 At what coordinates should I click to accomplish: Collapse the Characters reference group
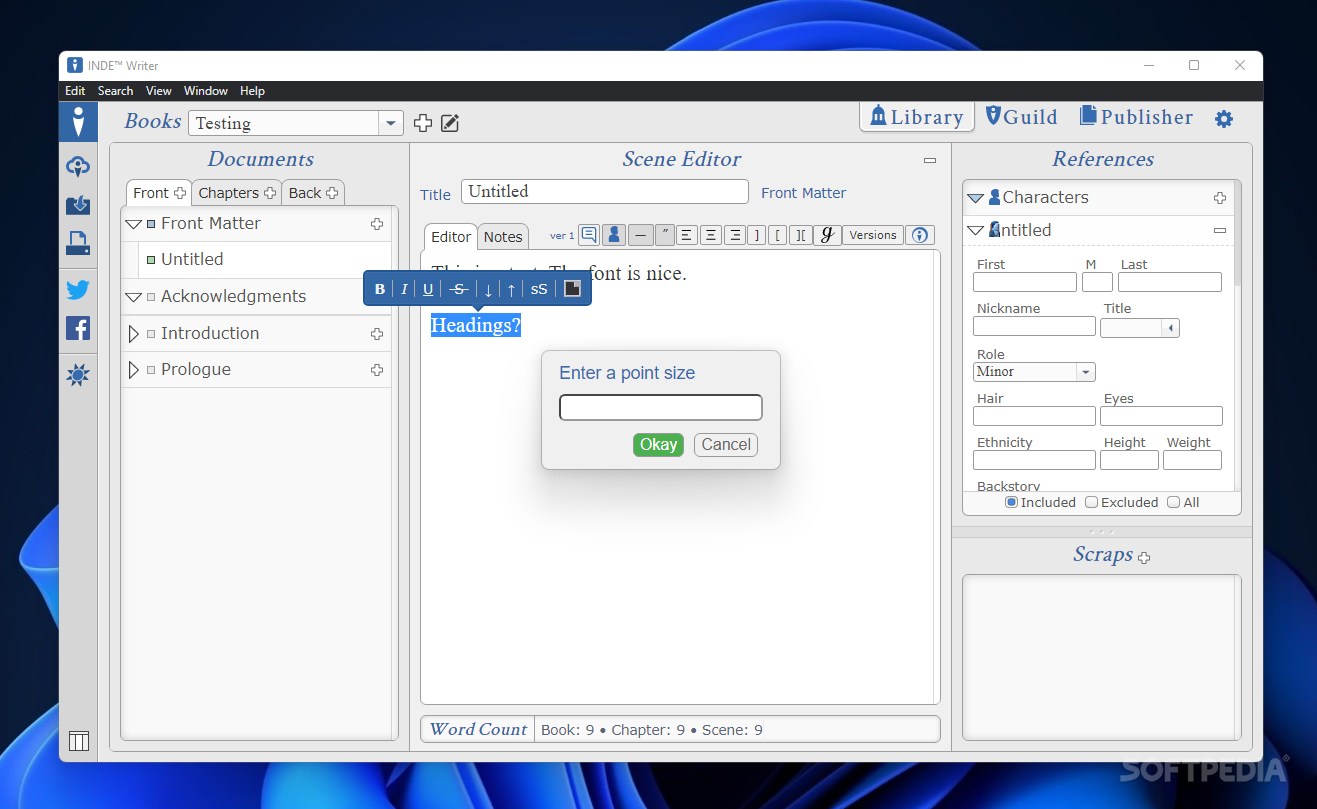tap(975, 198)
